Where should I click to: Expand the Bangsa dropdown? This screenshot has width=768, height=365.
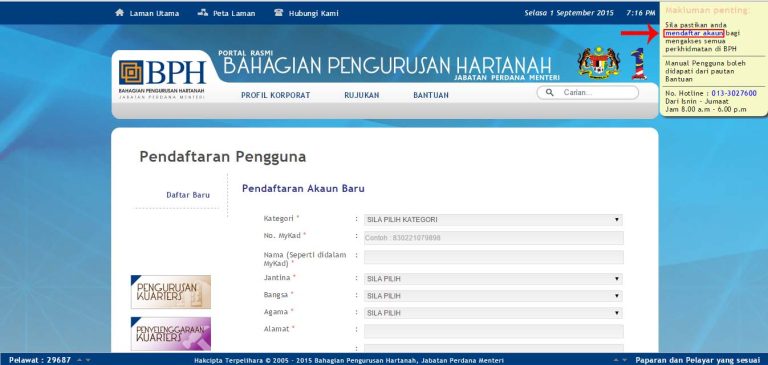coord(493,296)
